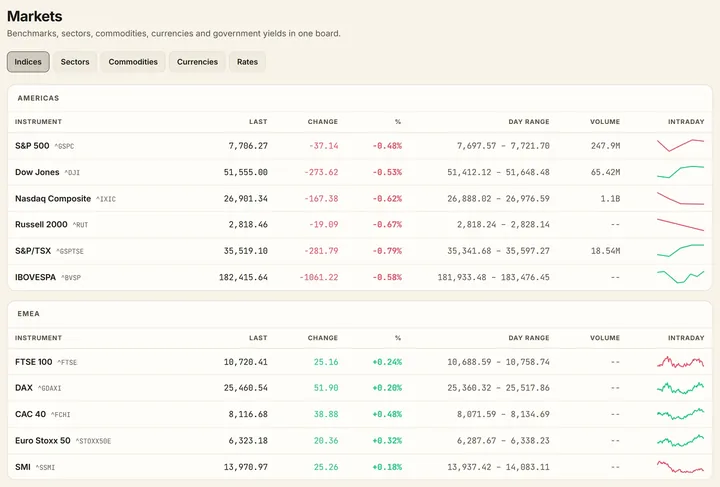Viewport: 720px width, 487px height.
Task: Click the S&P 500 change value -37.14
Action: coord(323,146)
